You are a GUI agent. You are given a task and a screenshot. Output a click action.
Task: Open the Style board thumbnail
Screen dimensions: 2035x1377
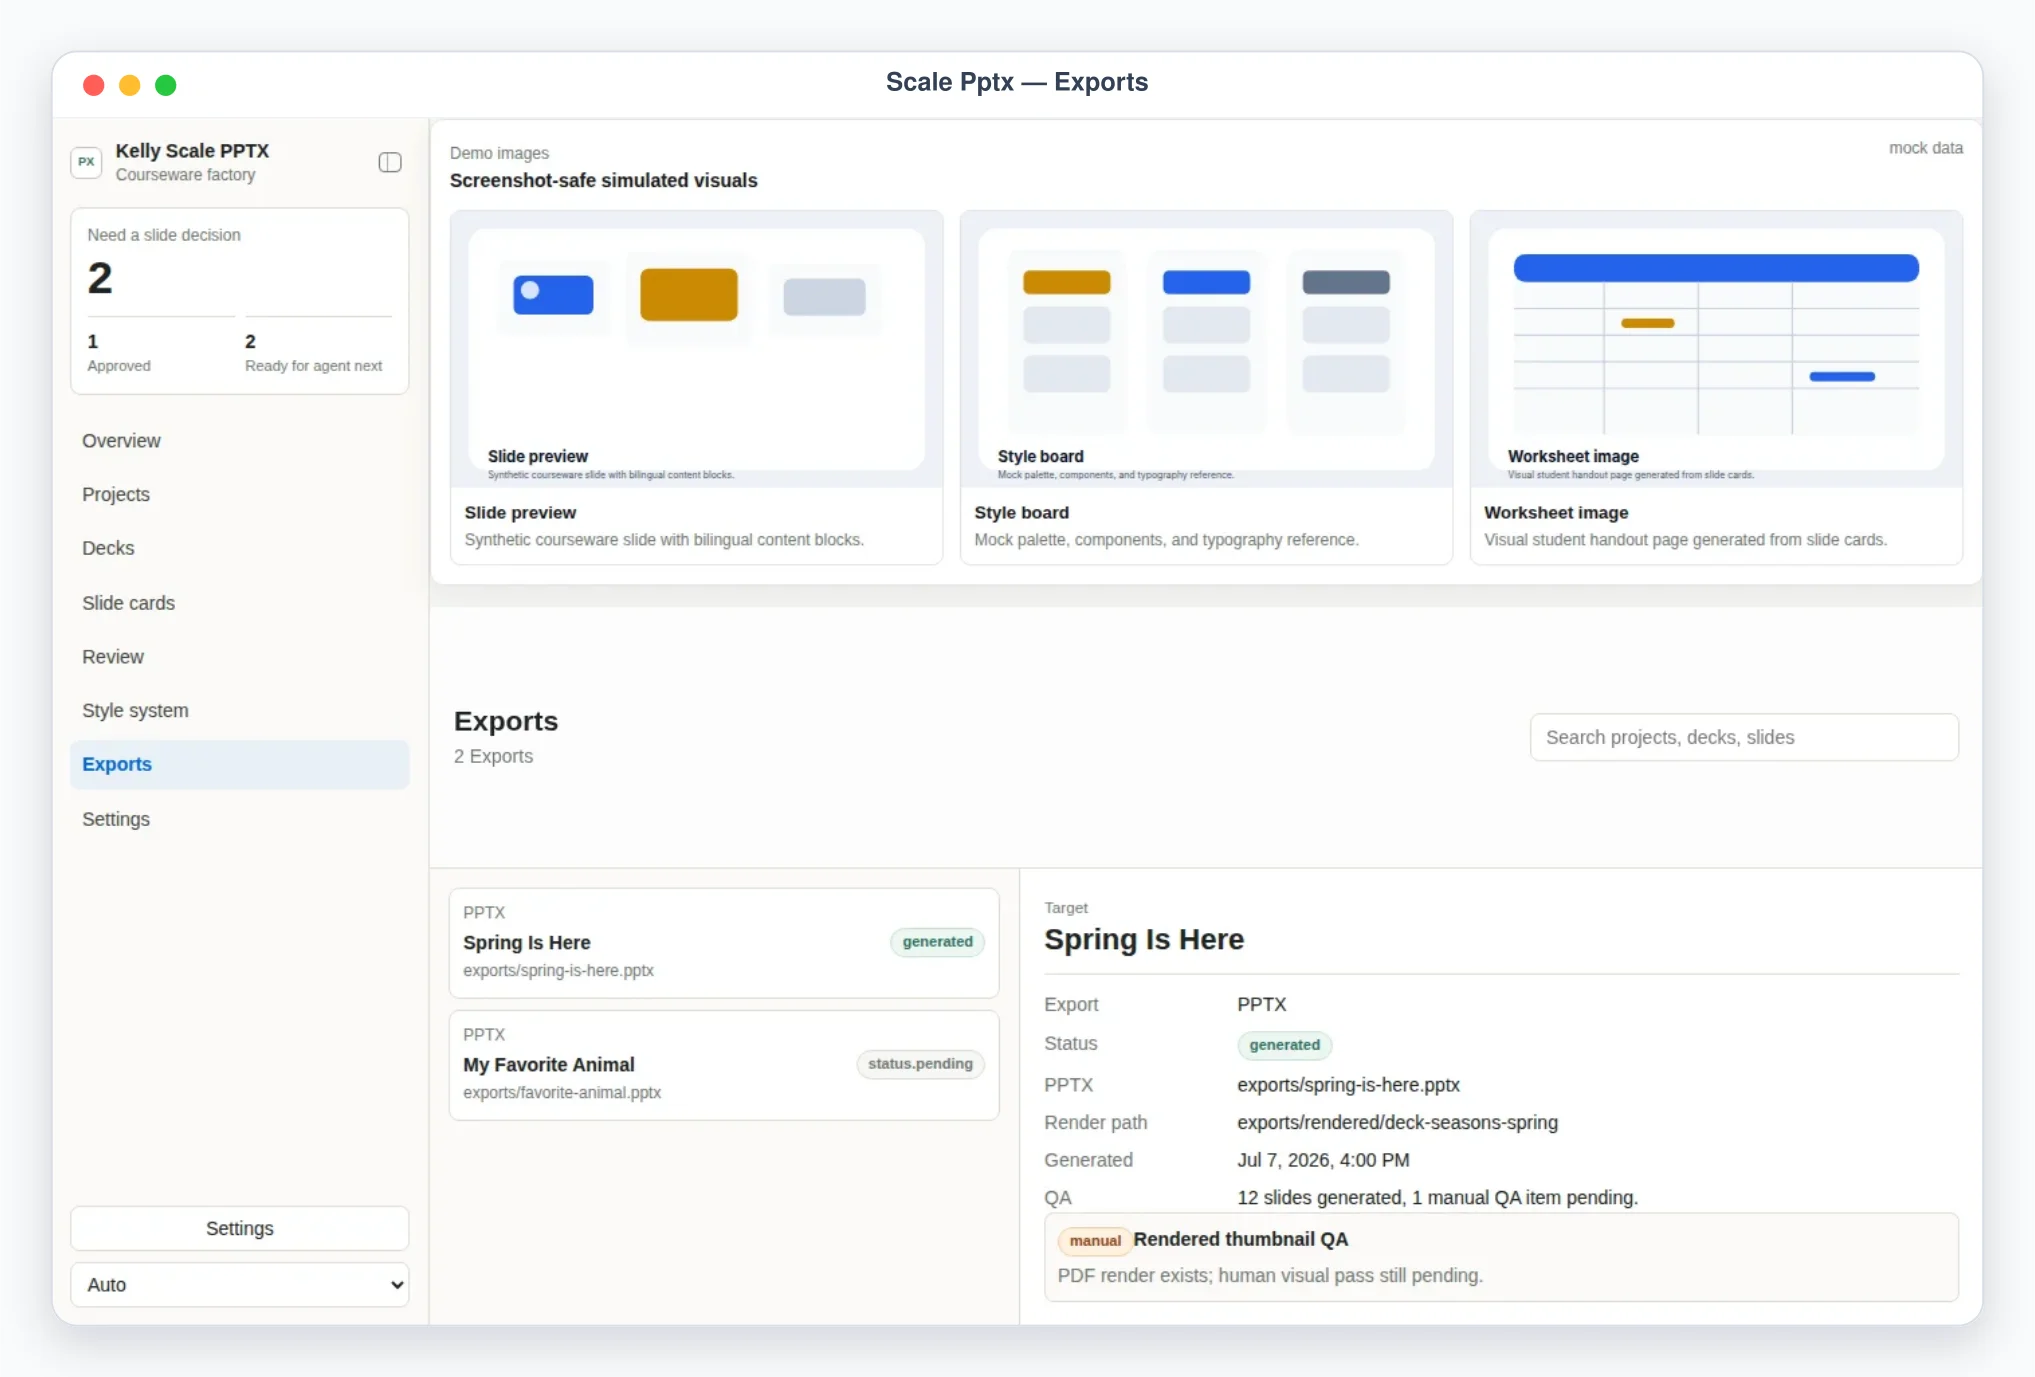1206,348
